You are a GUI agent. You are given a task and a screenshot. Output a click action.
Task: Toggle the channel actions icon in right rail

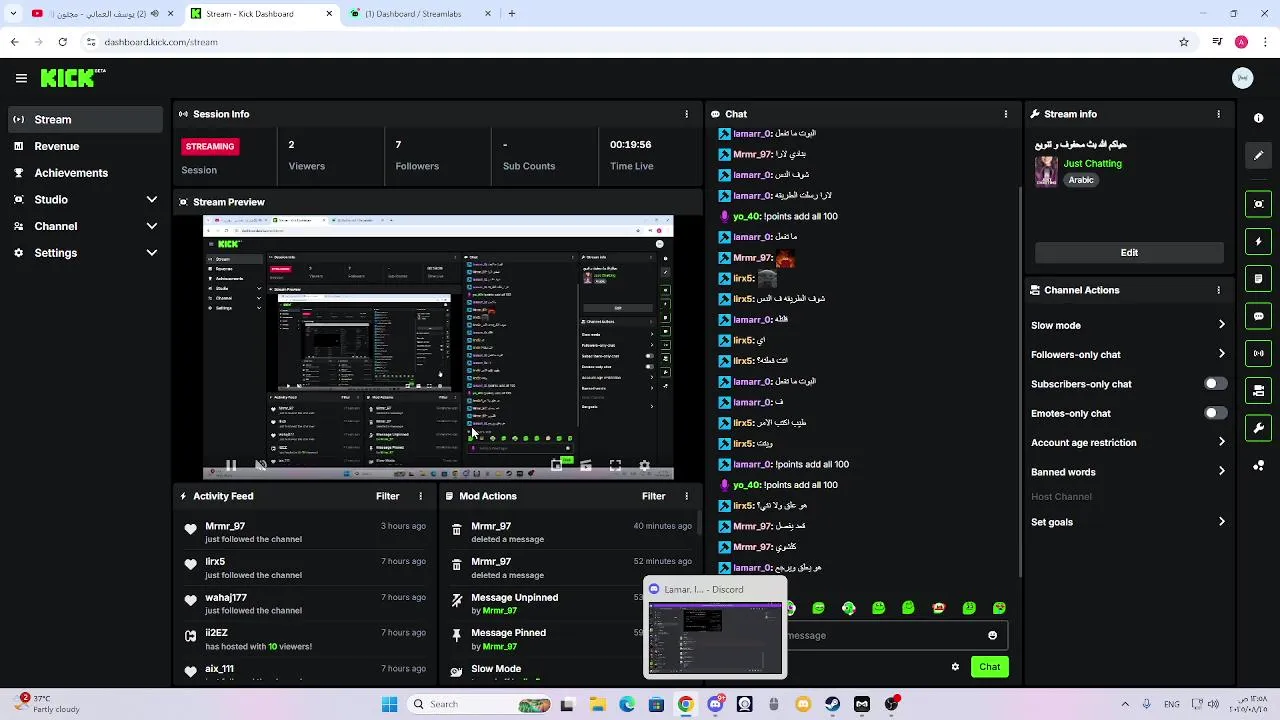click(1258, 390)
